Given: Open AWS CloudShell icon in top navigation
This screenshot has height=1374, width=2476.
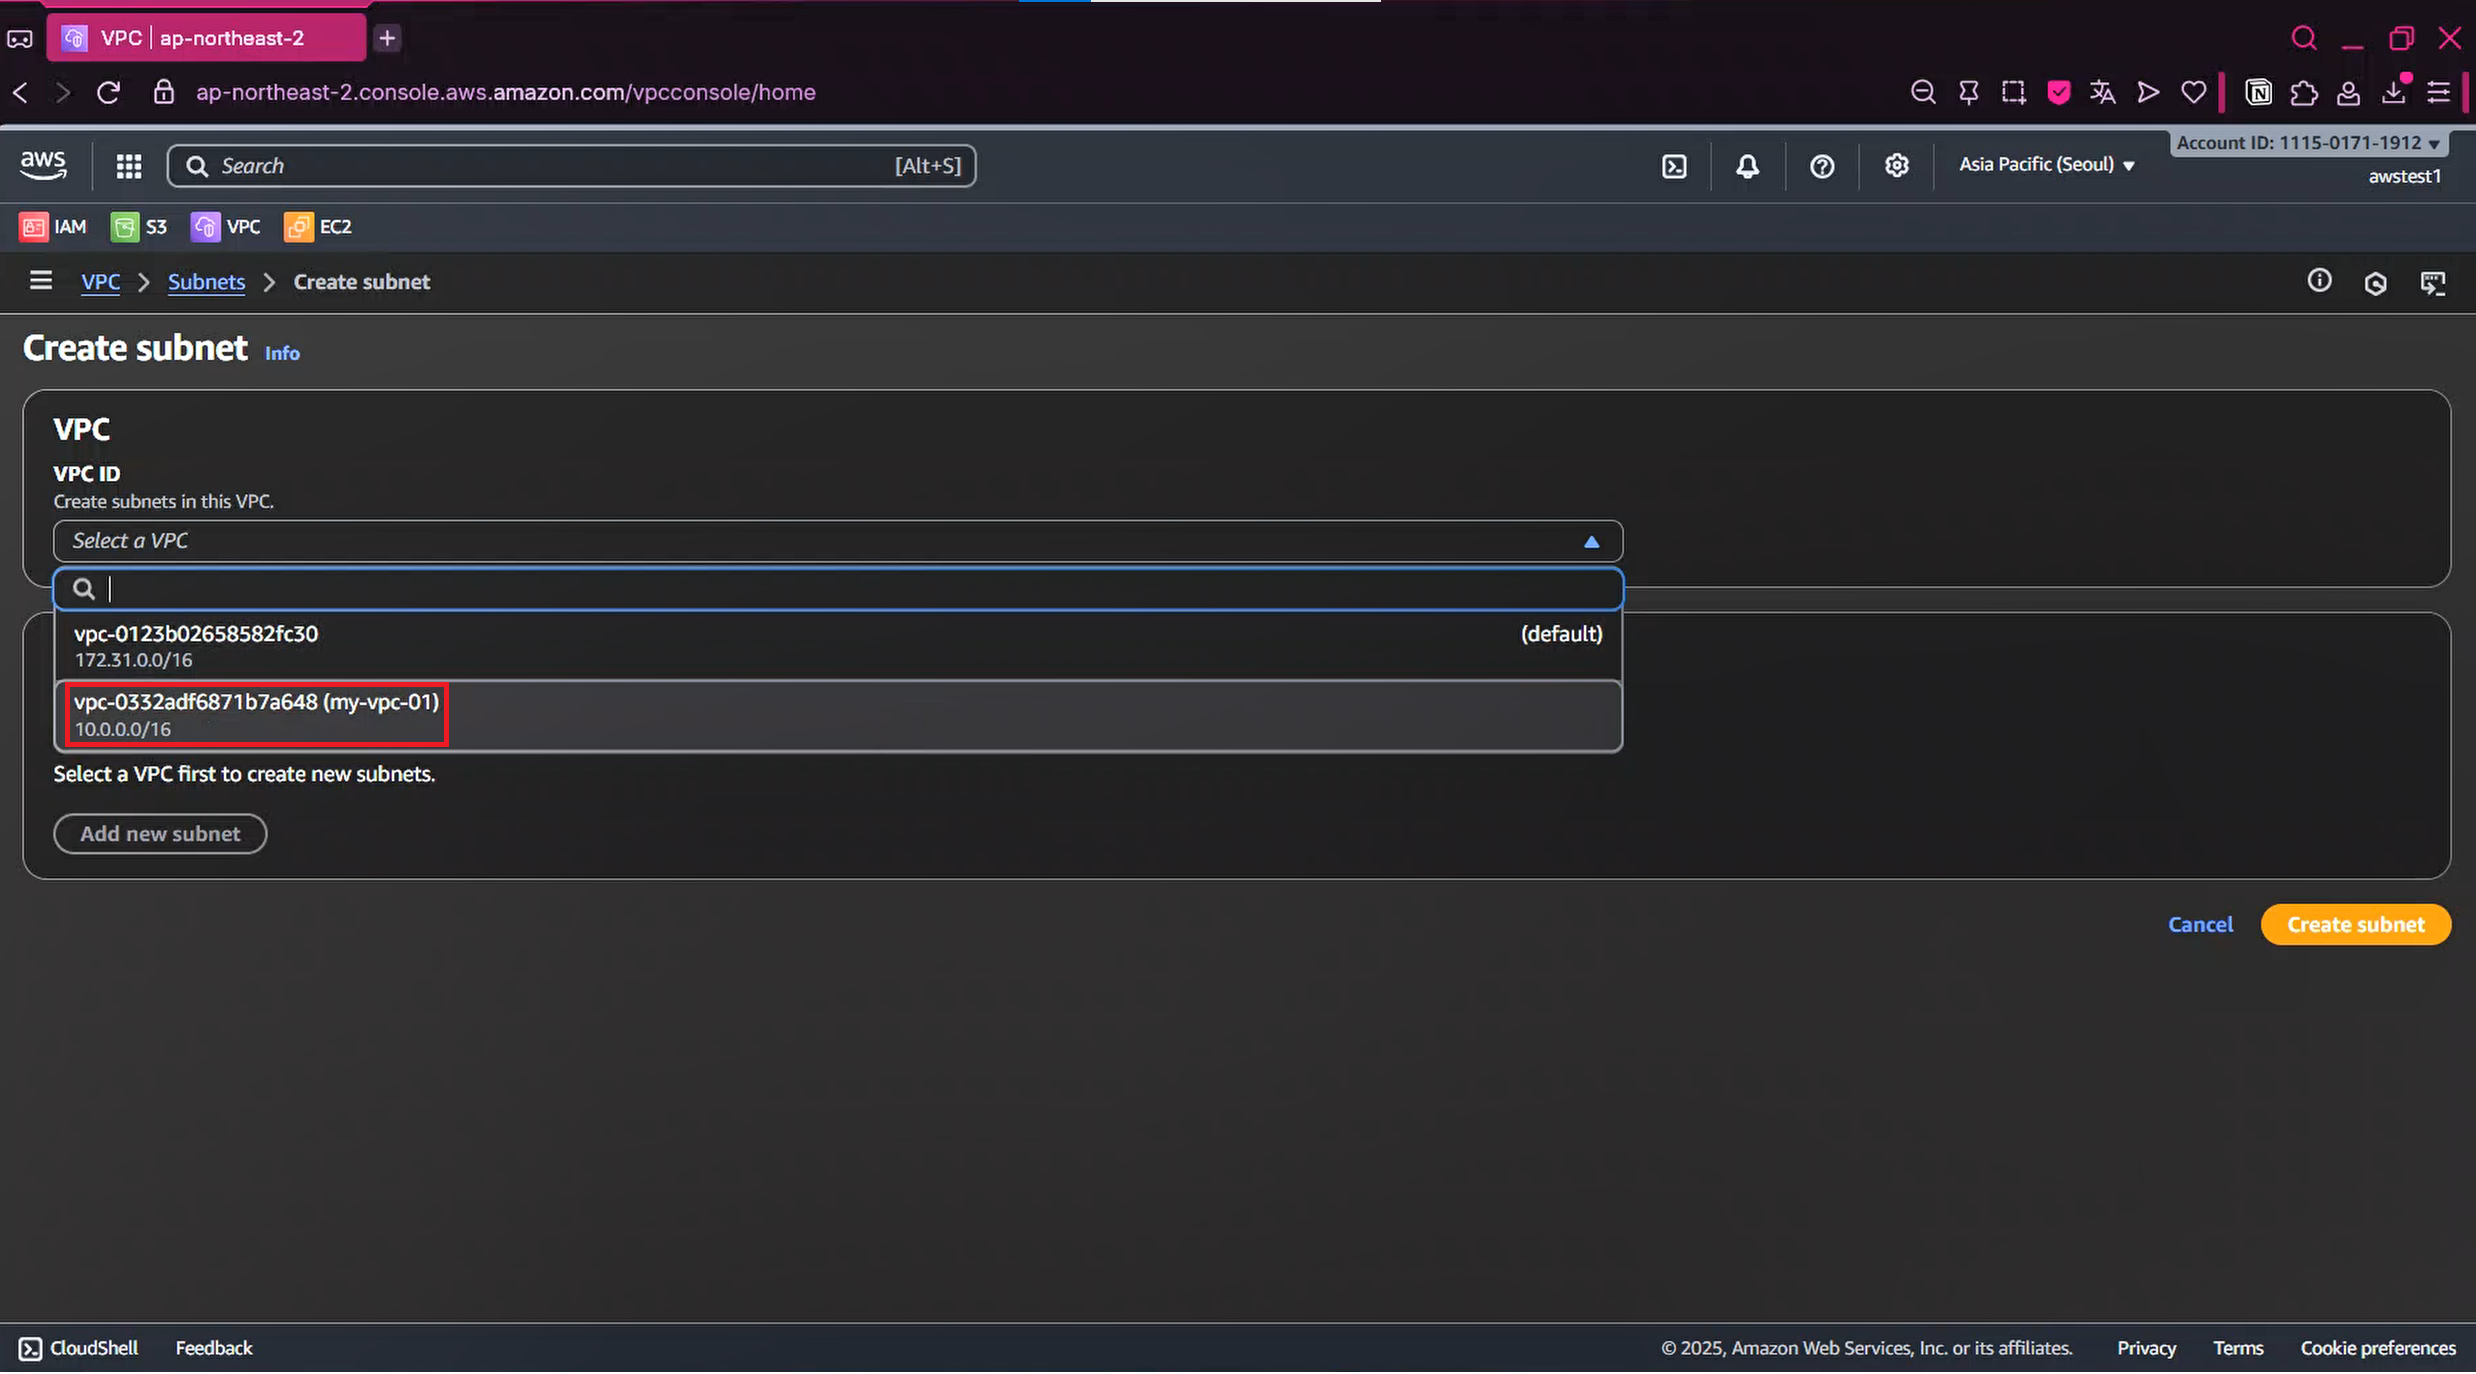Looking at the screenshot, I should (x=1674, y=166).
